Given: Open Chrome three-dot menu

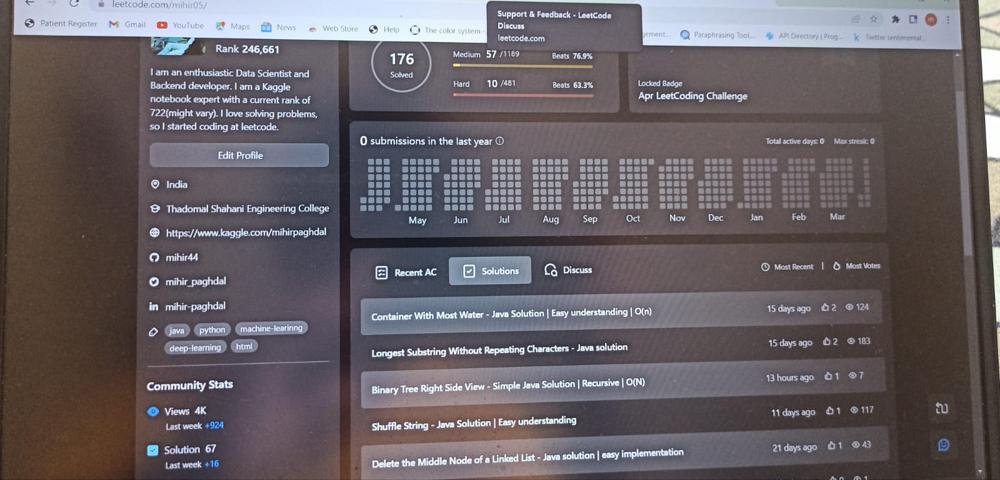Looking at the screenshot, I should [948, 20].
